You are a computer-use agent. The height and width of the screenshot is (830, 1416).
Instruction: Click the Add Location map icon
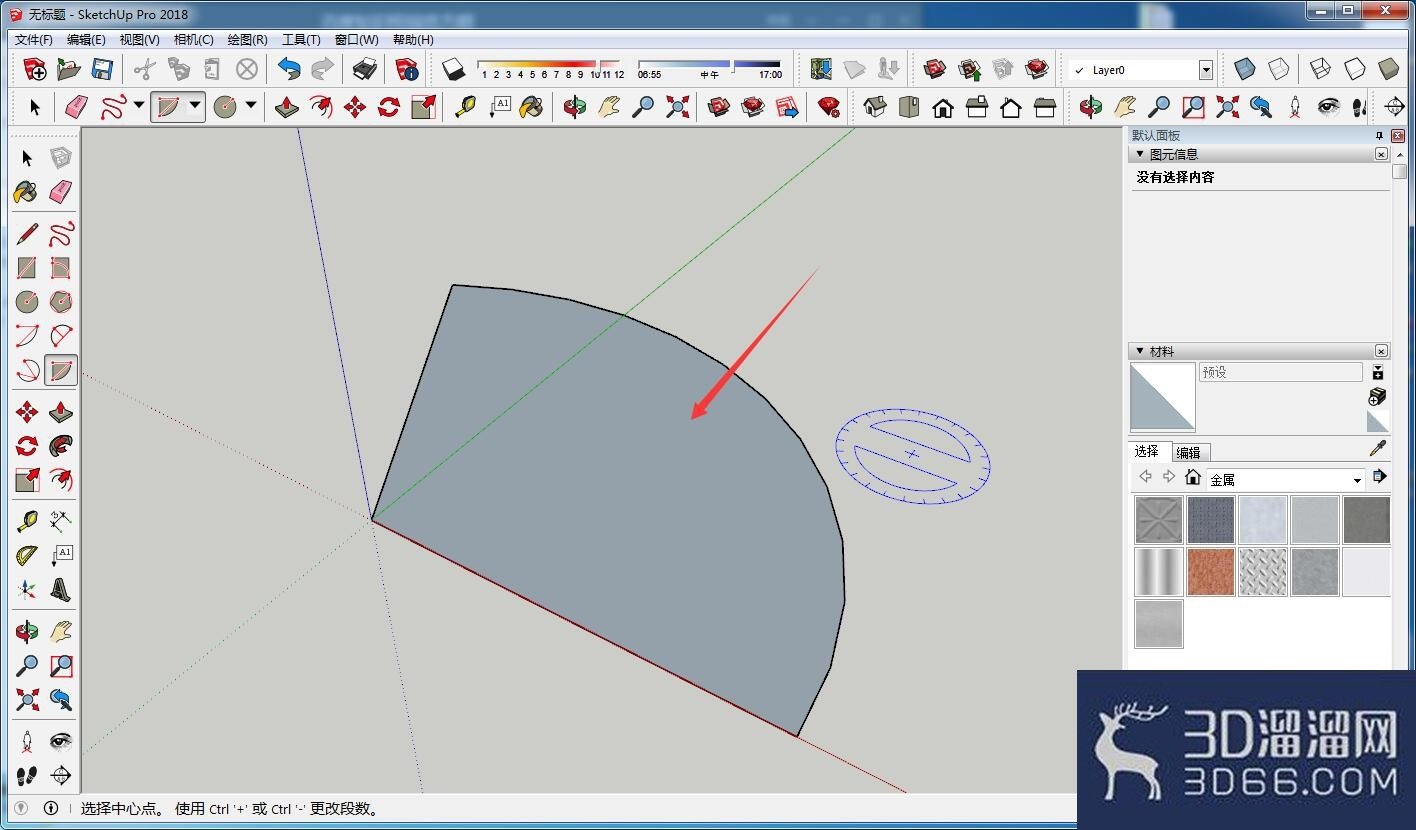pyautogui.click(x=821, y=69)
